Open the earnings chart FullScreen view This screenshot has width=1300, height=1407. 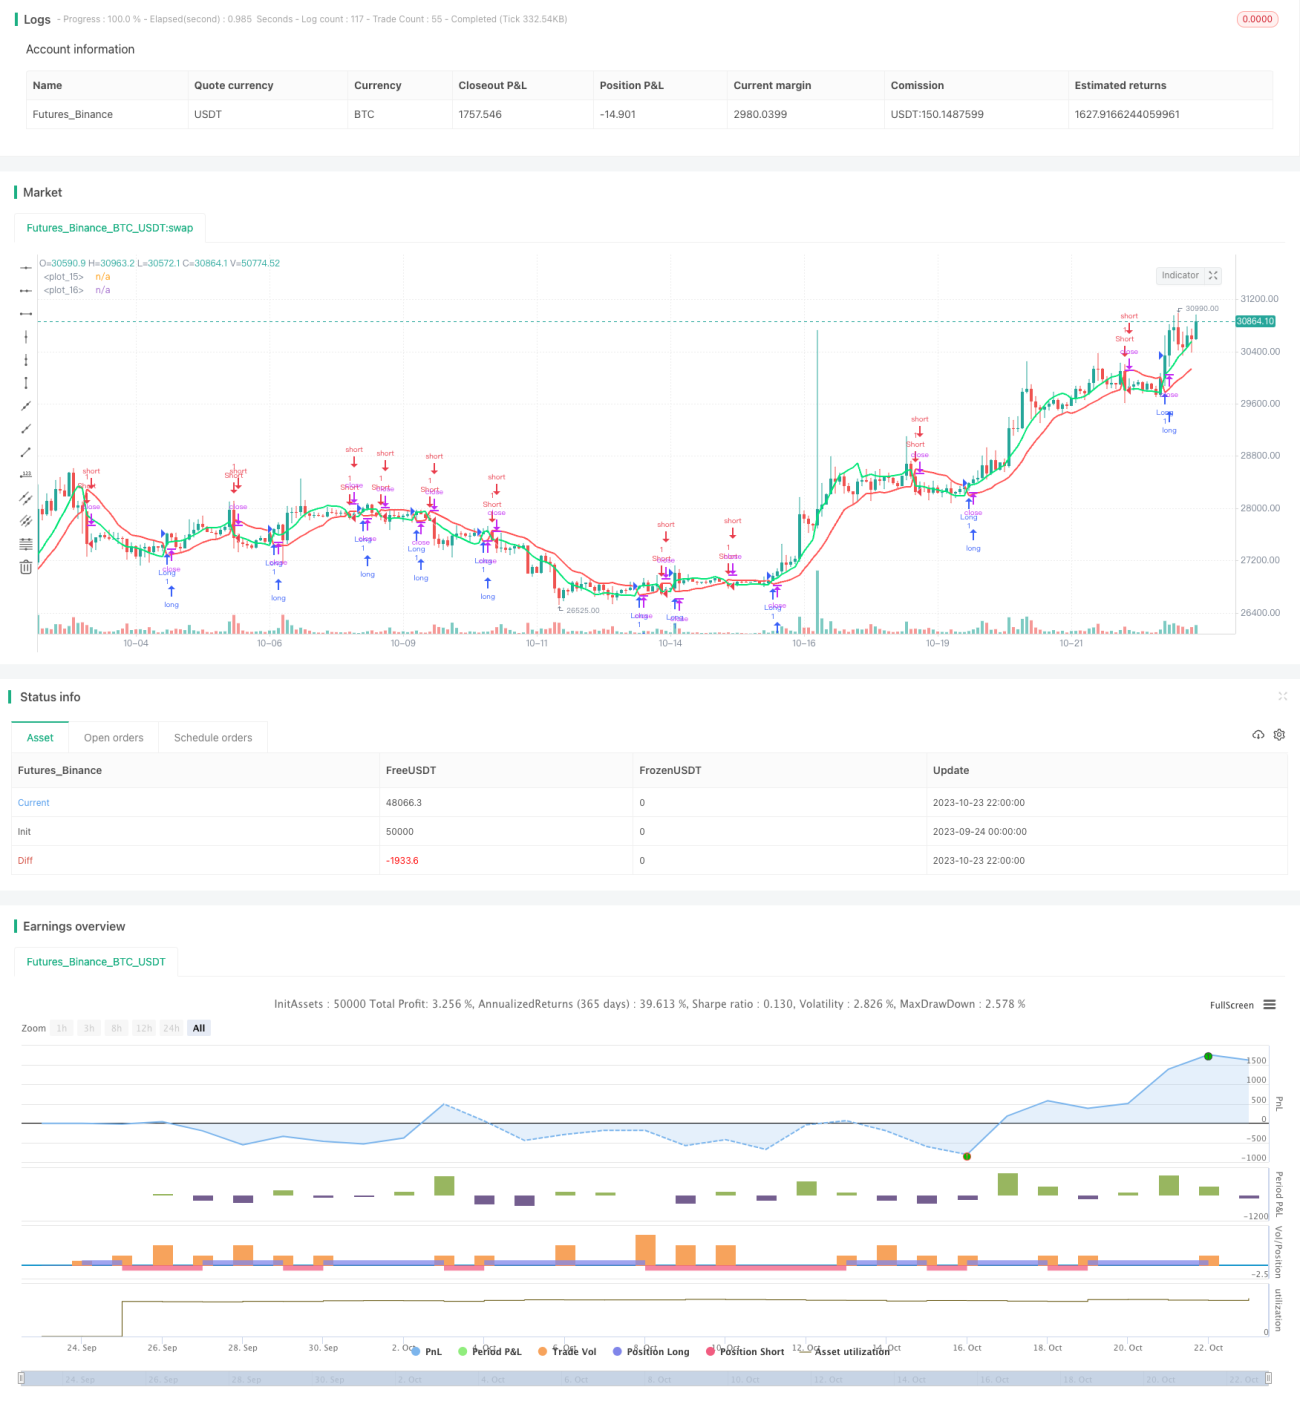(x=1231, y=1005)
